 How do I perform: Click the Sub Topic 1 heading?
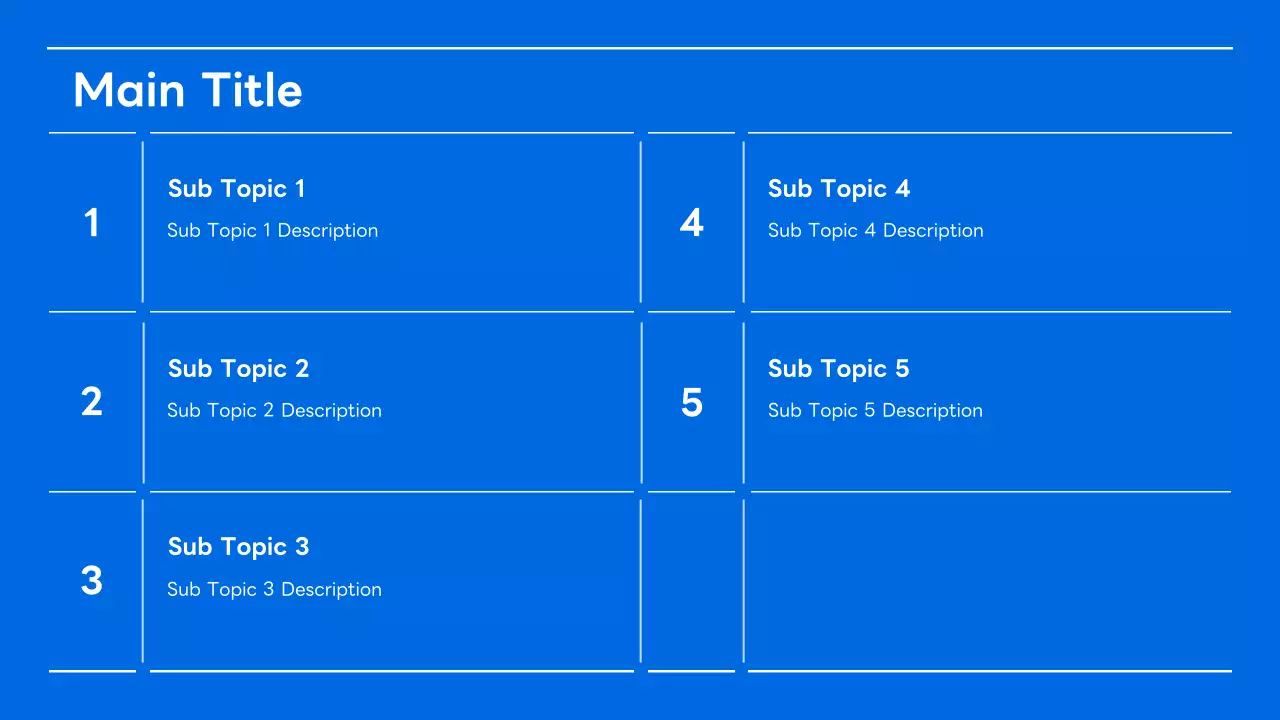click(x=236, y=189)
